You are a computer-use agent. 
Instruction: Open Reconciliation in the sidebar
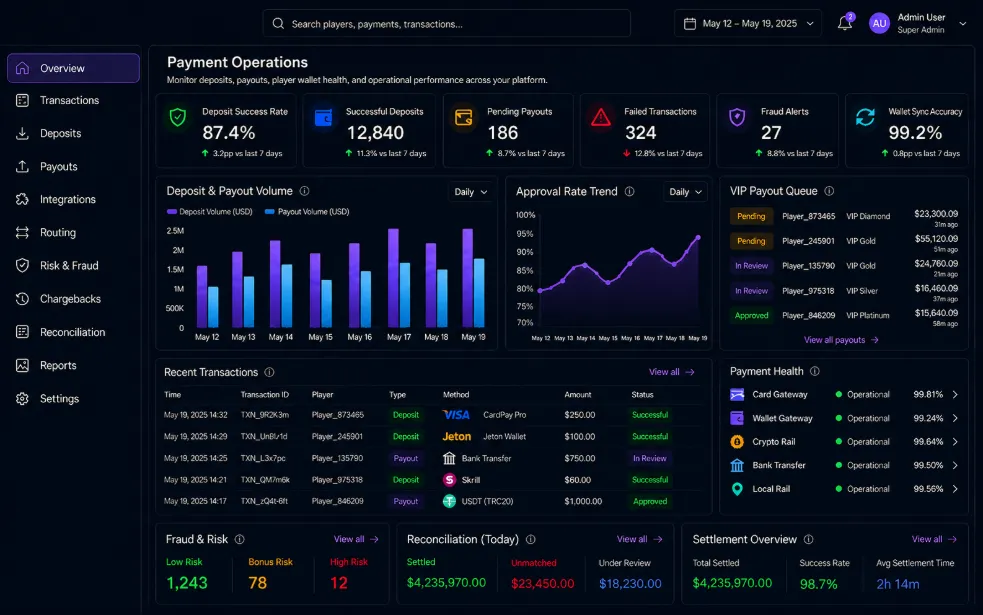pyautogui.click(x=73, y=332)
